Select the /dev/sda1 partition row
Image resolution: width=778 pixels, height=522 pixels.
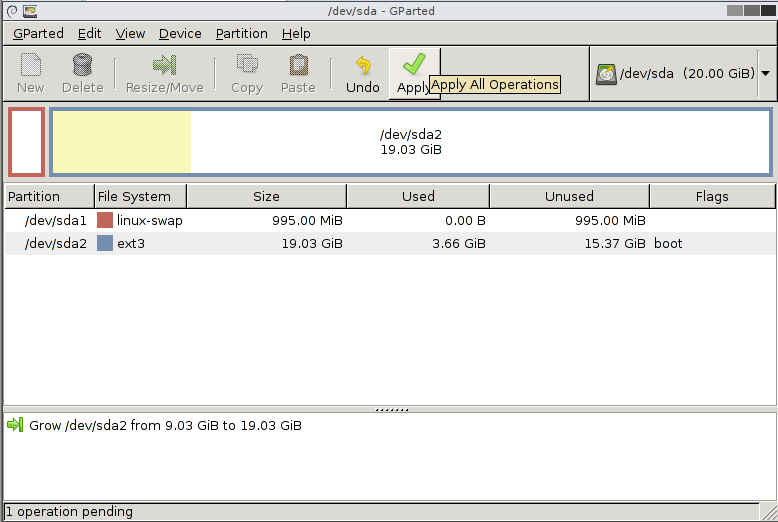389,220
